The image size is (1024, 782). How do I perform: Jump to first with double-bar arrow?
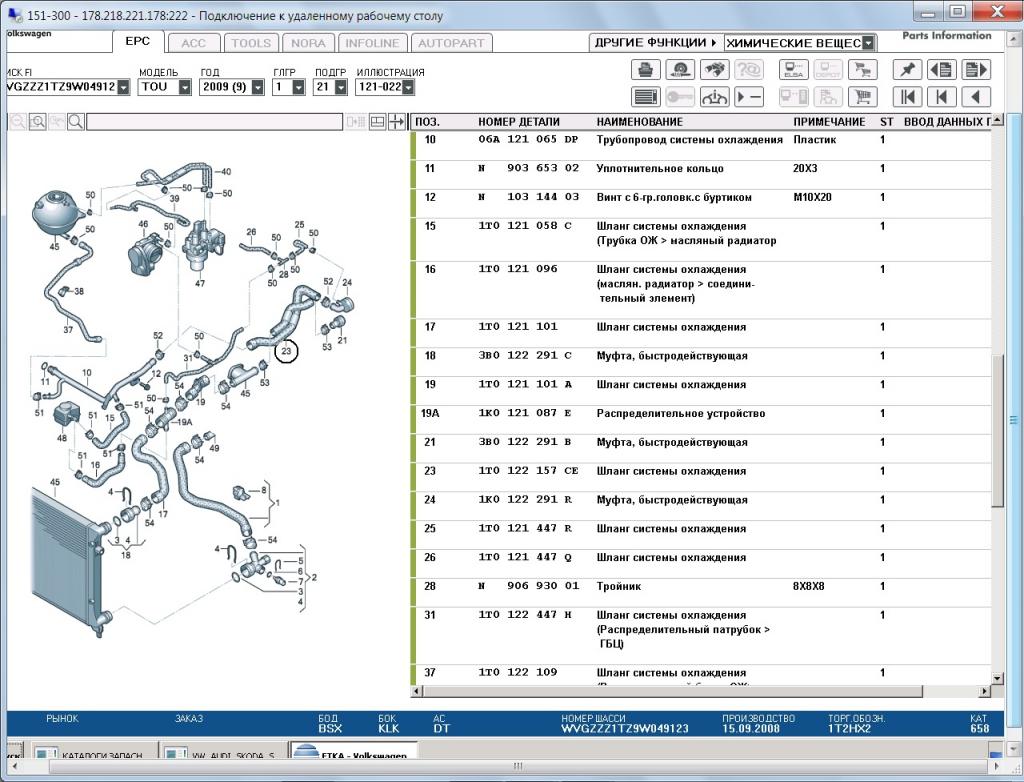coord(907,97)
